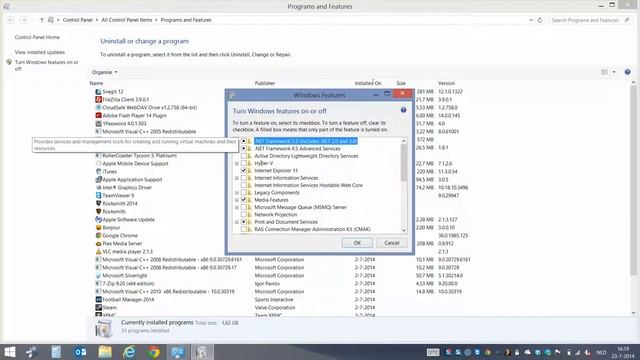Open File Explorer from the taskbar
Viewport: 640px width, 360px height.
[x=105, y=352]
